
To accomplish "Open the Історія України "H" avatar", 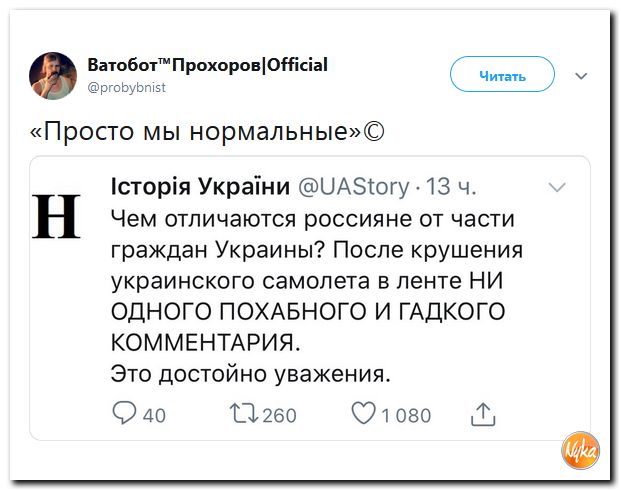I will pyautogui.click(x=58, y=216).
